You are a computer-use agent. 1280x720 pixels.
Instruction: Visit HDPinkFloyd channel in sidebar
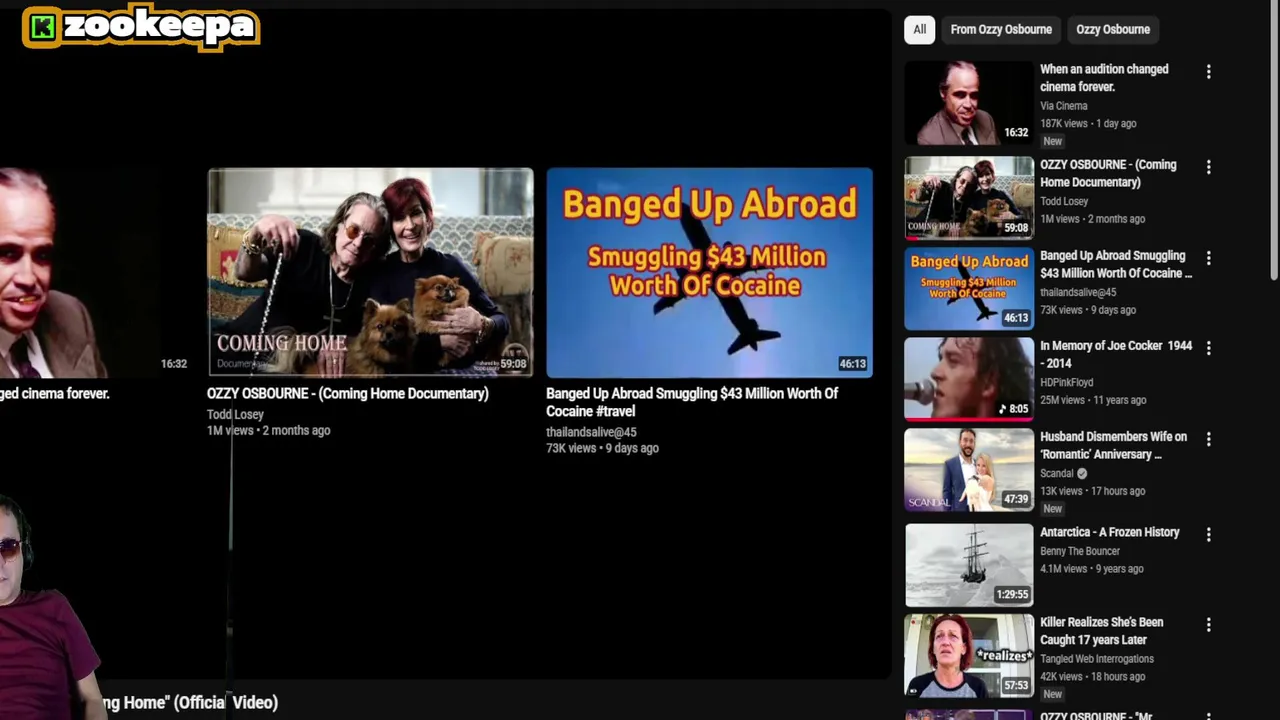pos(1066,382)
